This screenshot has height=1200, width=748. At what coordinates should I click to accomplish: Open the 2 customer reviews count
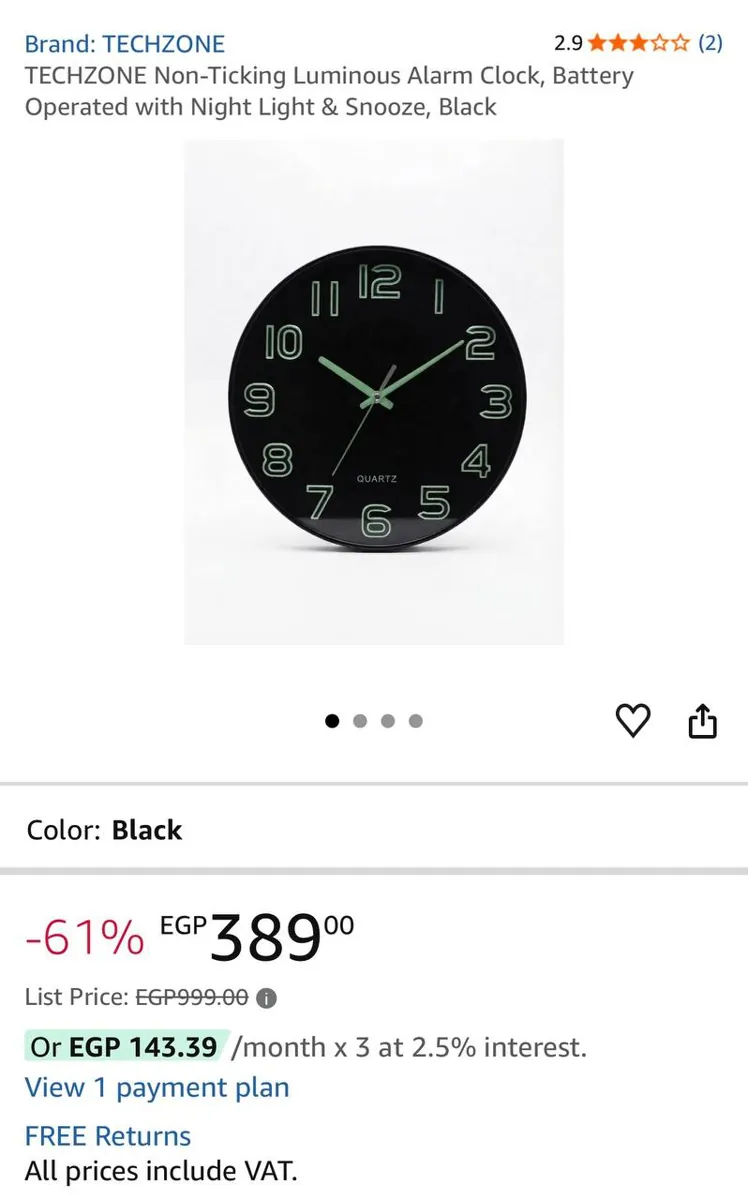coord(710,43)
